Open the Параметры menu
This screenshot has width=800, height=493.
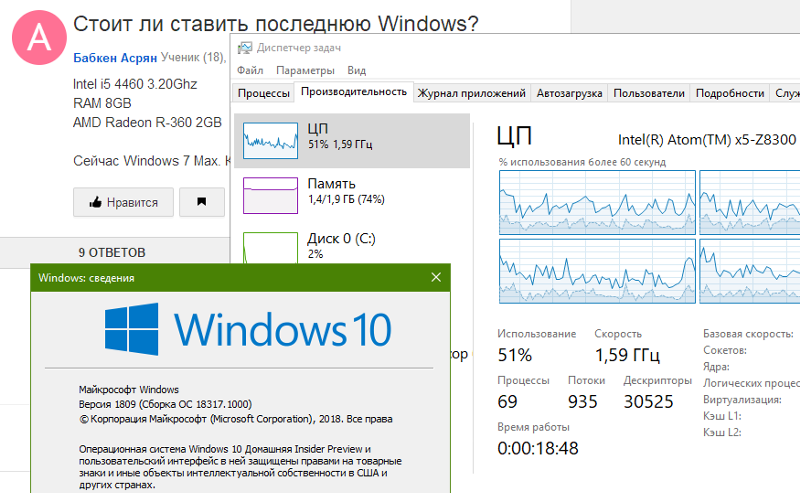[x=306, y=71]
